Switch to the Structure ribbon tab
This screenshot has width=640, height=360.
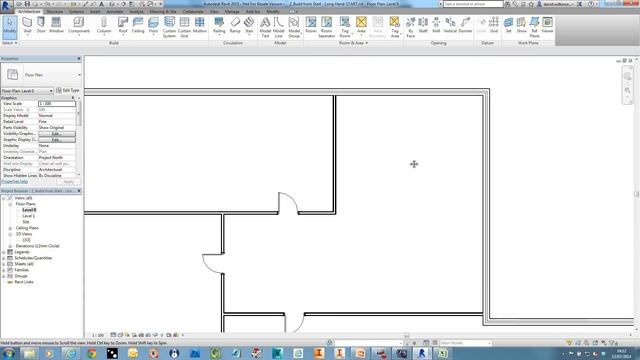[54, 11]
